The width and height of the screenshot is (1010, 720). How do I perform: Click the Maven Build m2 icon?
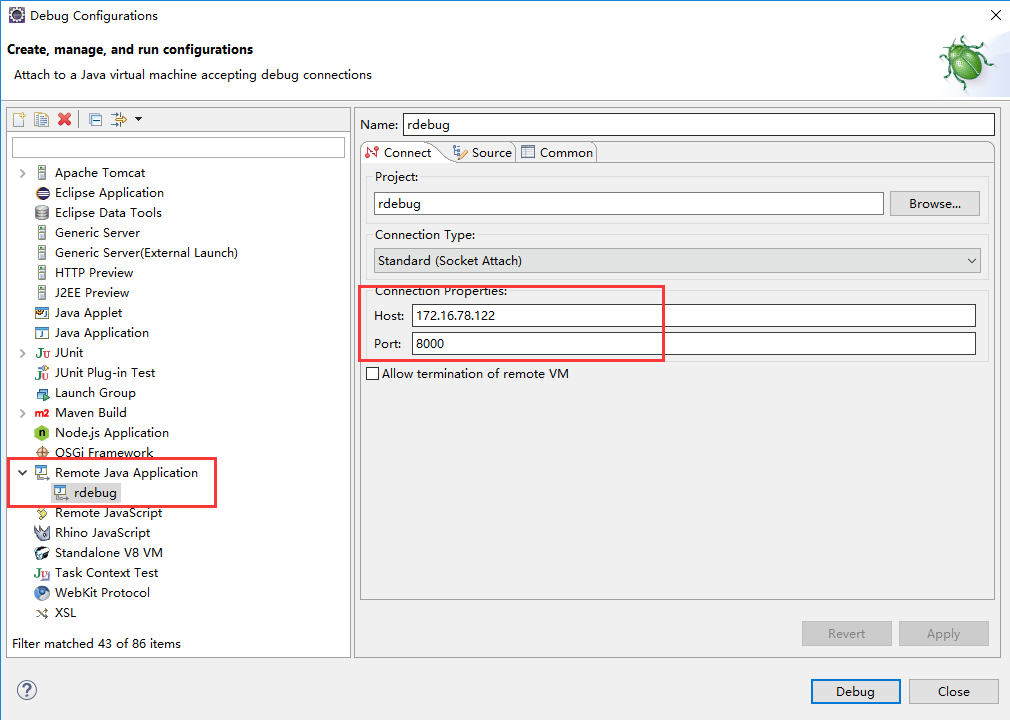tap(42, 413)
